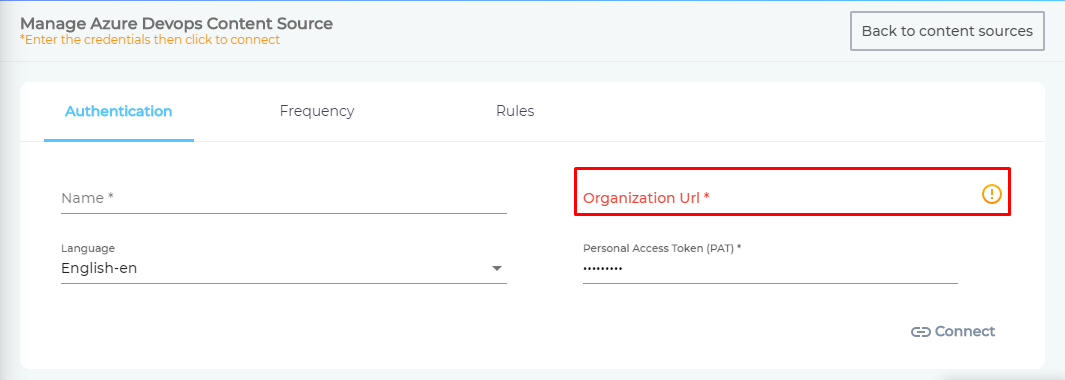
Task: Focus the Personal Access Token field
Action: [x=770, y=269]
